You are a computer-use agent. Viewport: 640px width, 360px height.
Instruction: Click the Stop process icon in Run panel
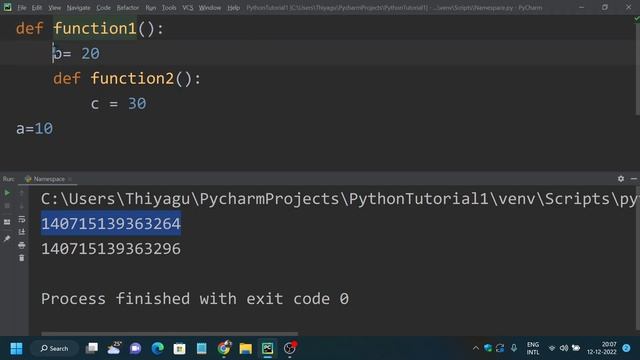(7, 206)
